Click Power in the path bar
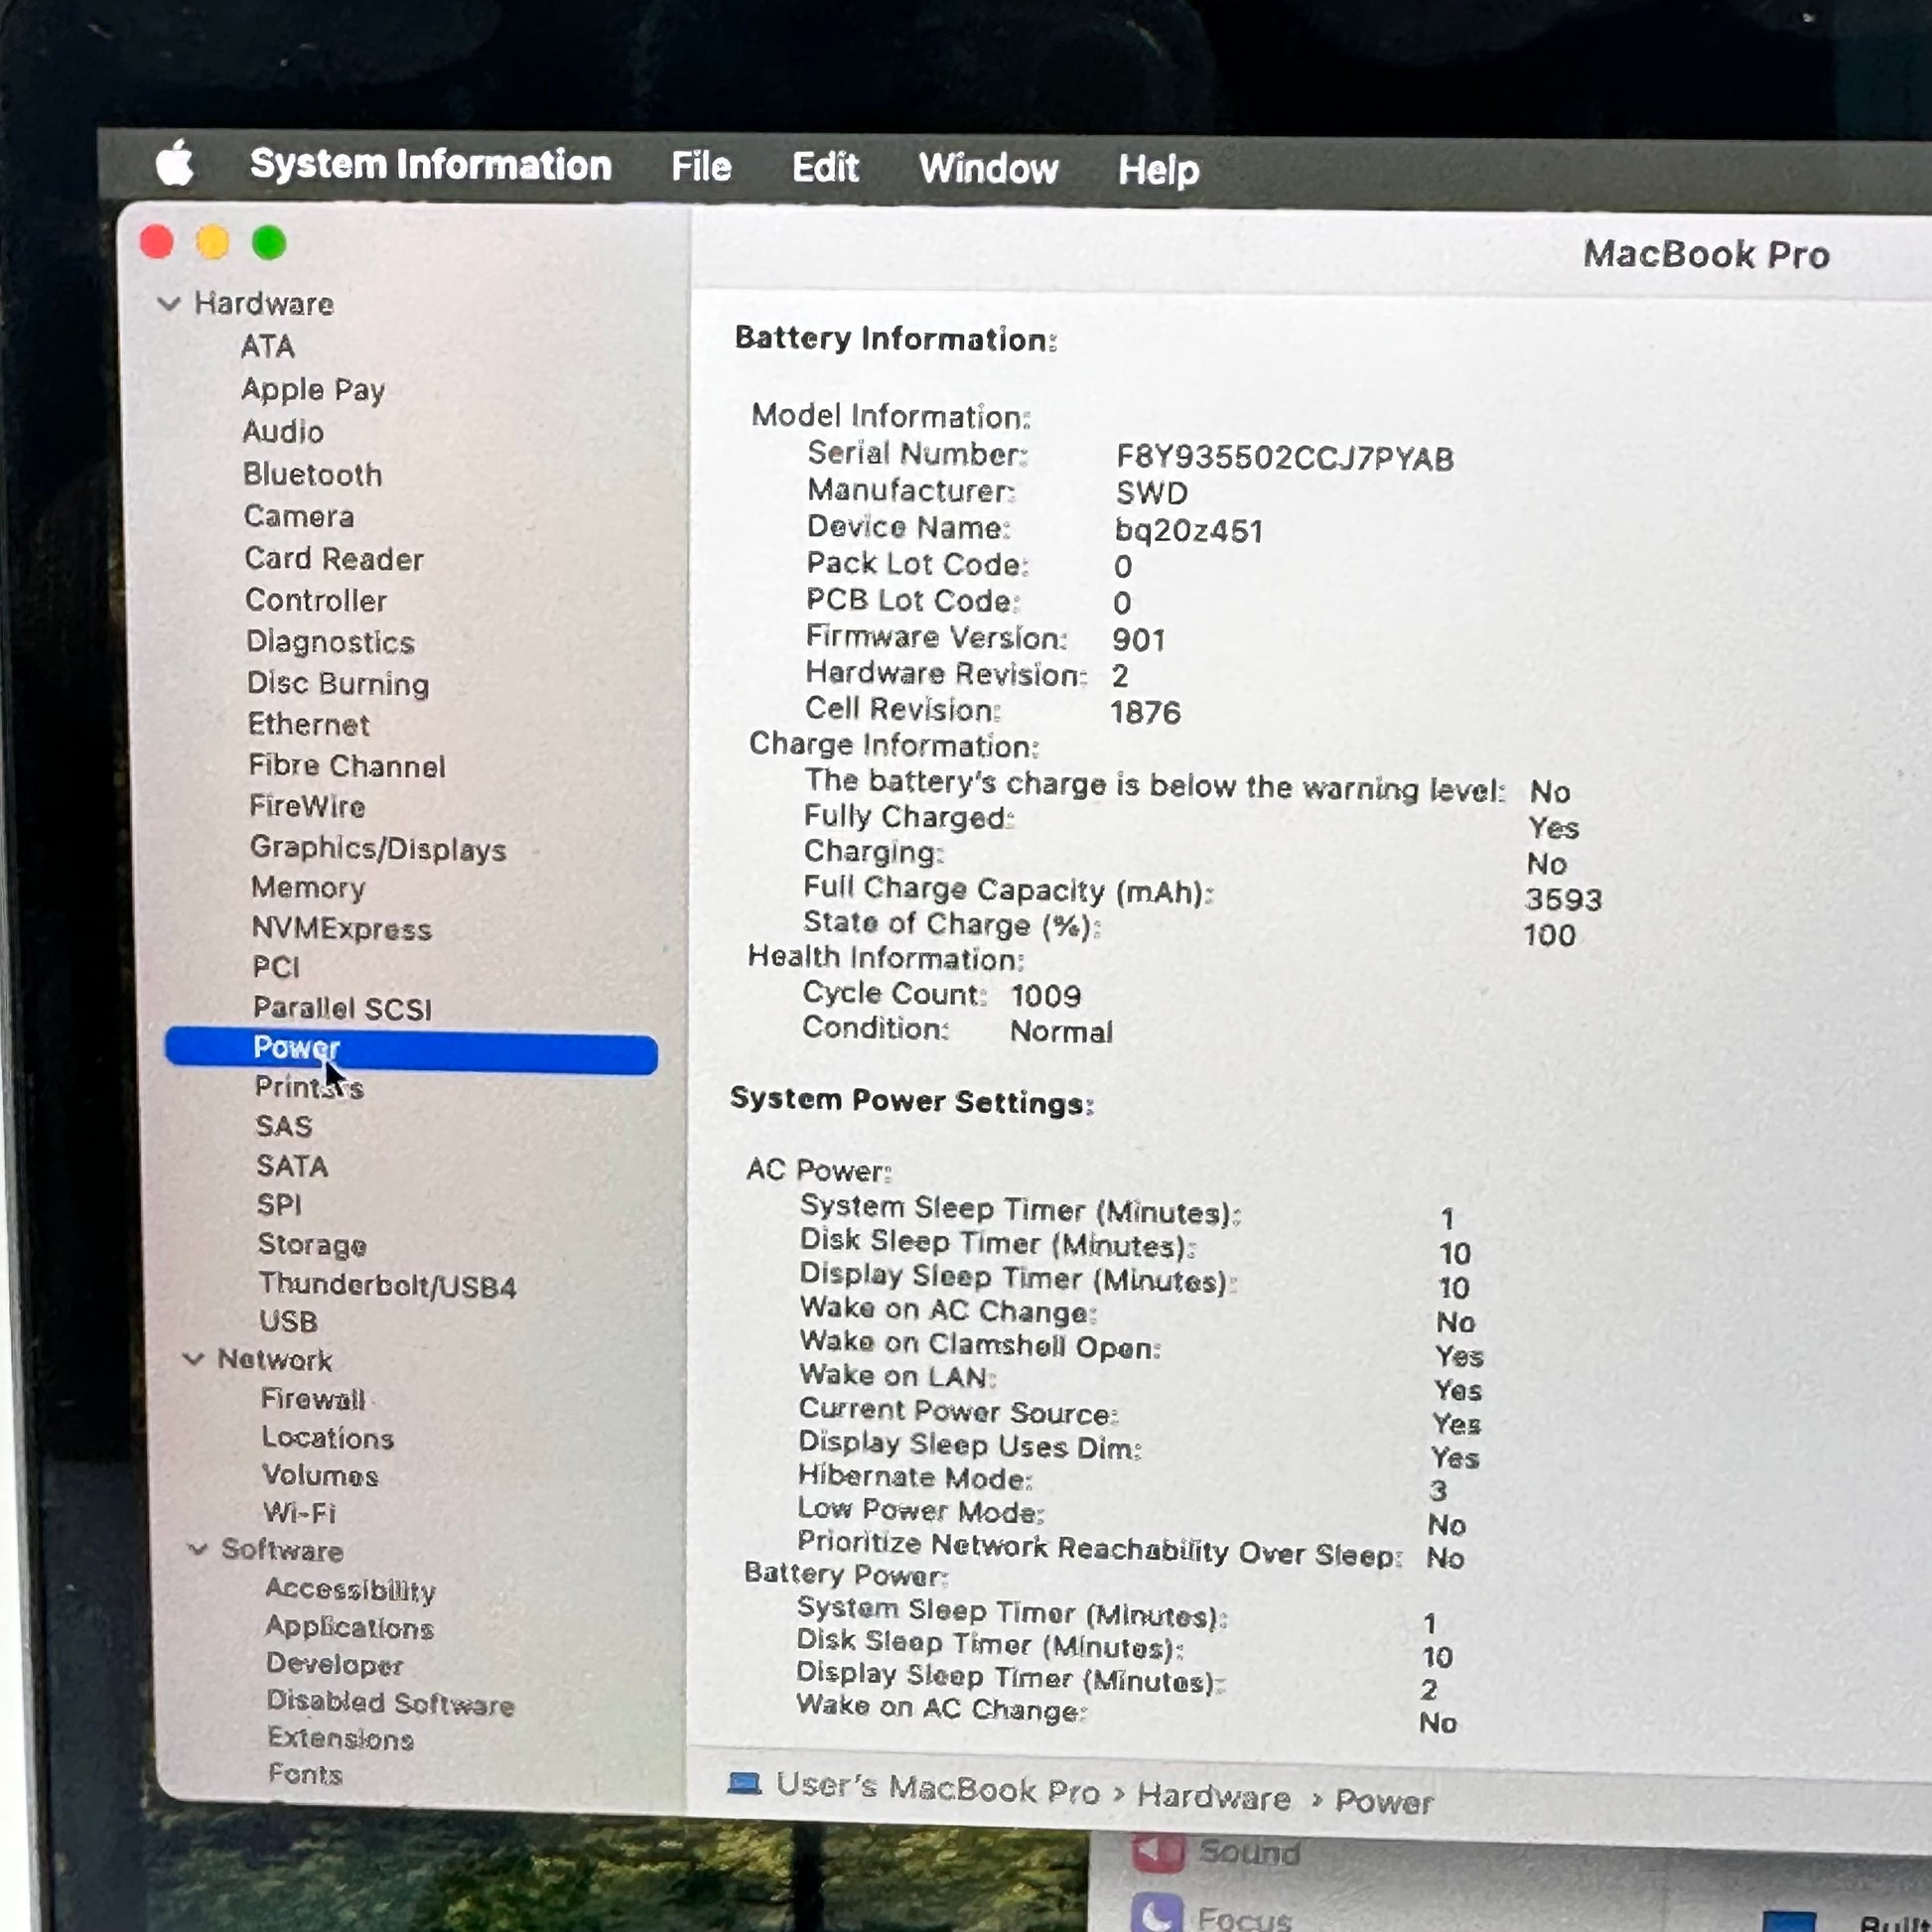 tap(1384, 1802)
